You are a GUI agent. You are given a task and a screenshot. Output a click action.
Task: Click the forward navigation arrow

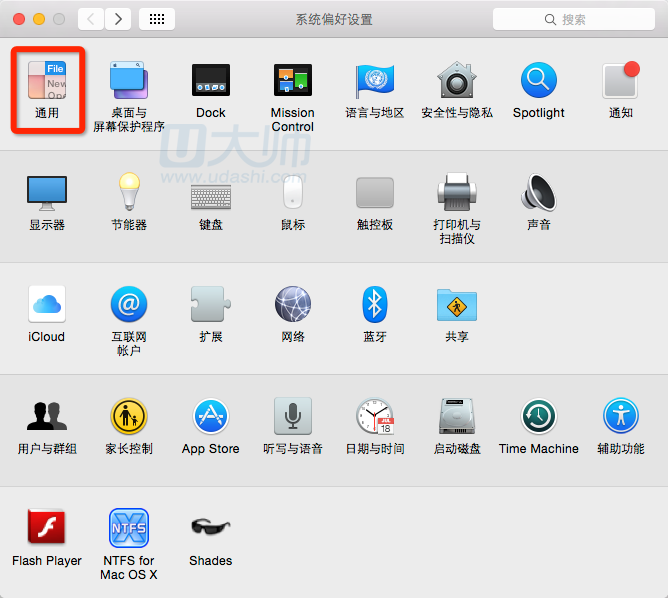tap(118, 19)
